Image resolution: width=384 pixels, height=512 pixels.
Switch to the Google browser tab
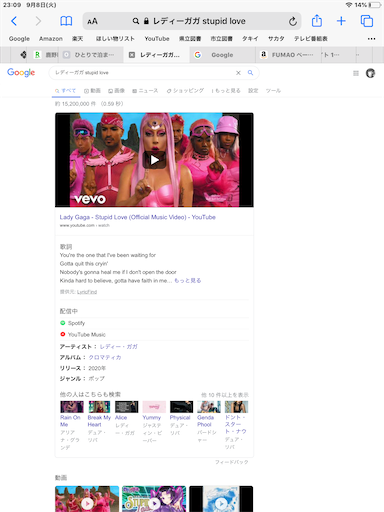(223, 55)
